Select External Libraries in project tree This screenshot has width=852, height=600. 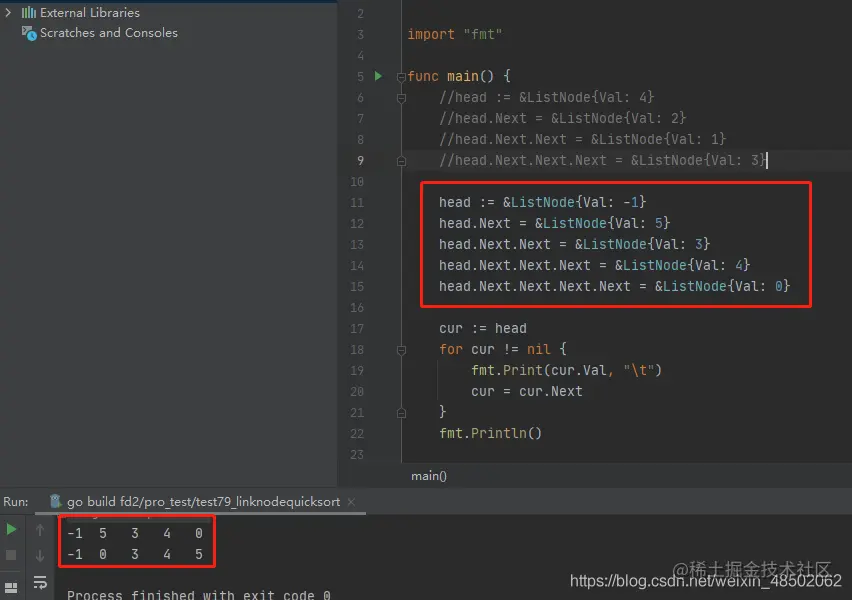point(90,12)
